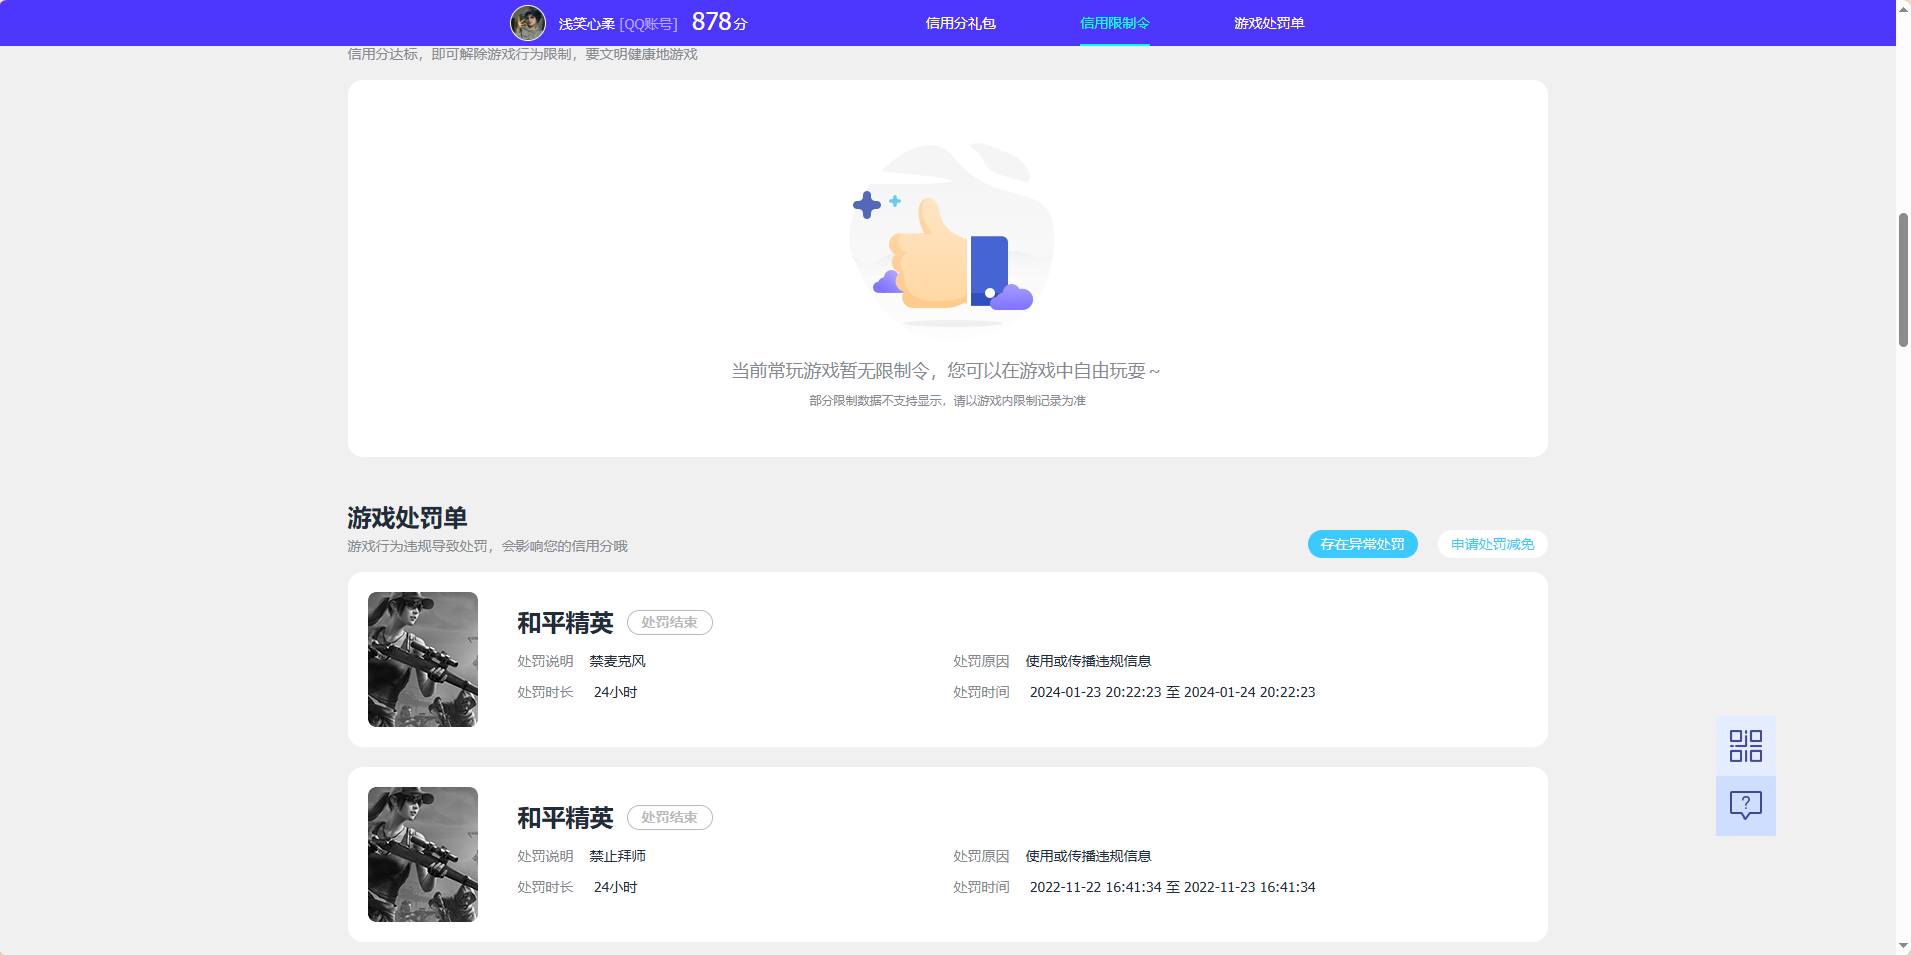Click the page vertical scrollbar thumb

coord(1903,280)
